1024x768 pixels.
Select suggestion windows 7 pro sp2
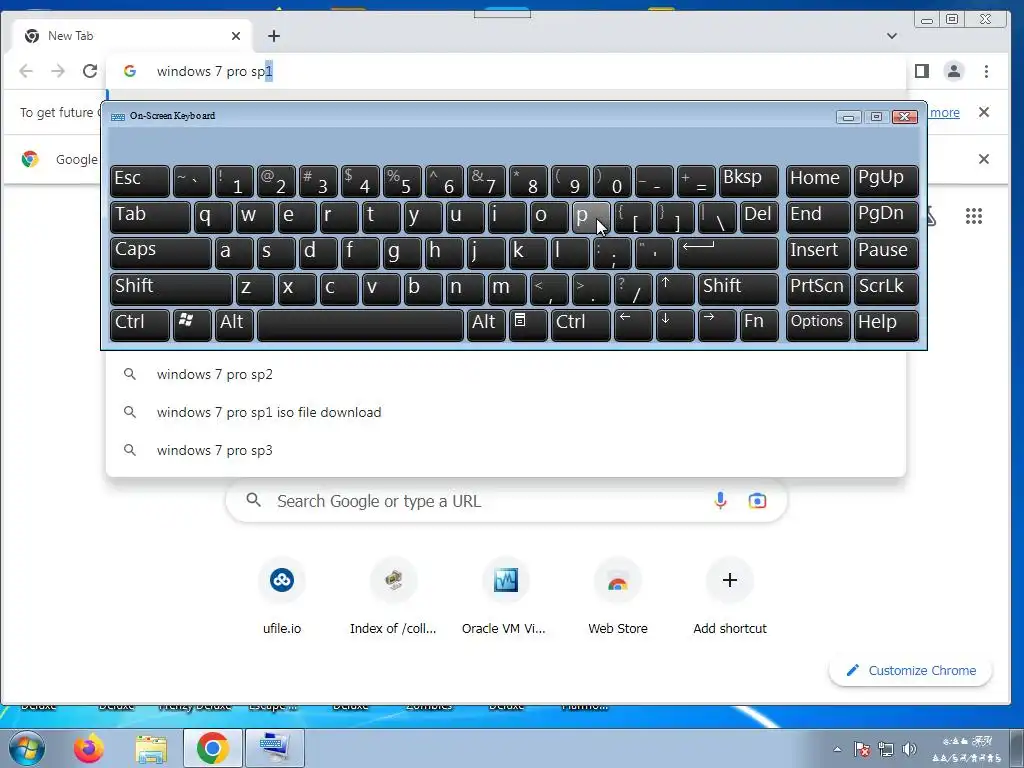(x=505, y=374)
